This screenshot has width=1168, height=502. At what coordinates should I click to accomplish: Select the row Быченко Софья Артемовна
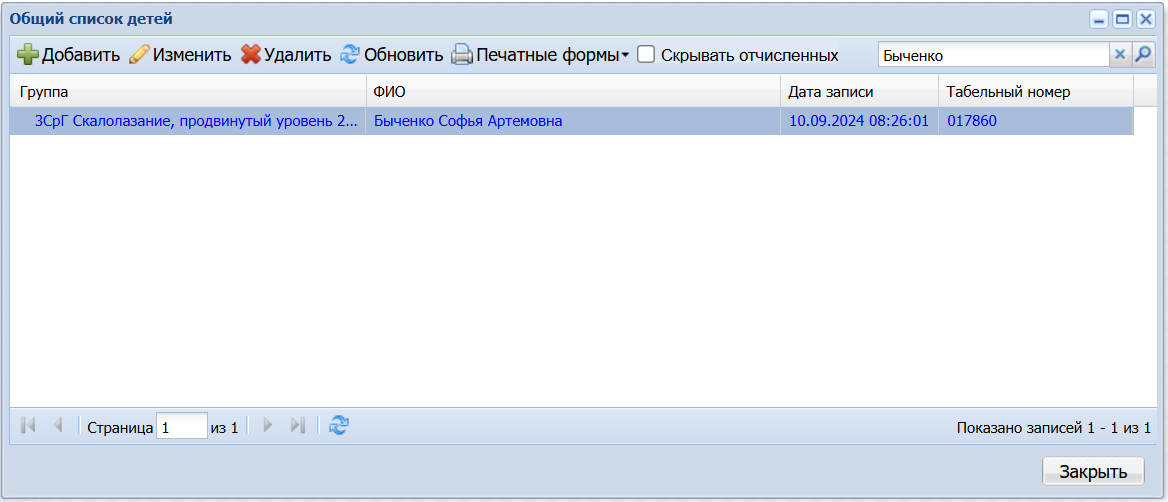tap(571, 121)
